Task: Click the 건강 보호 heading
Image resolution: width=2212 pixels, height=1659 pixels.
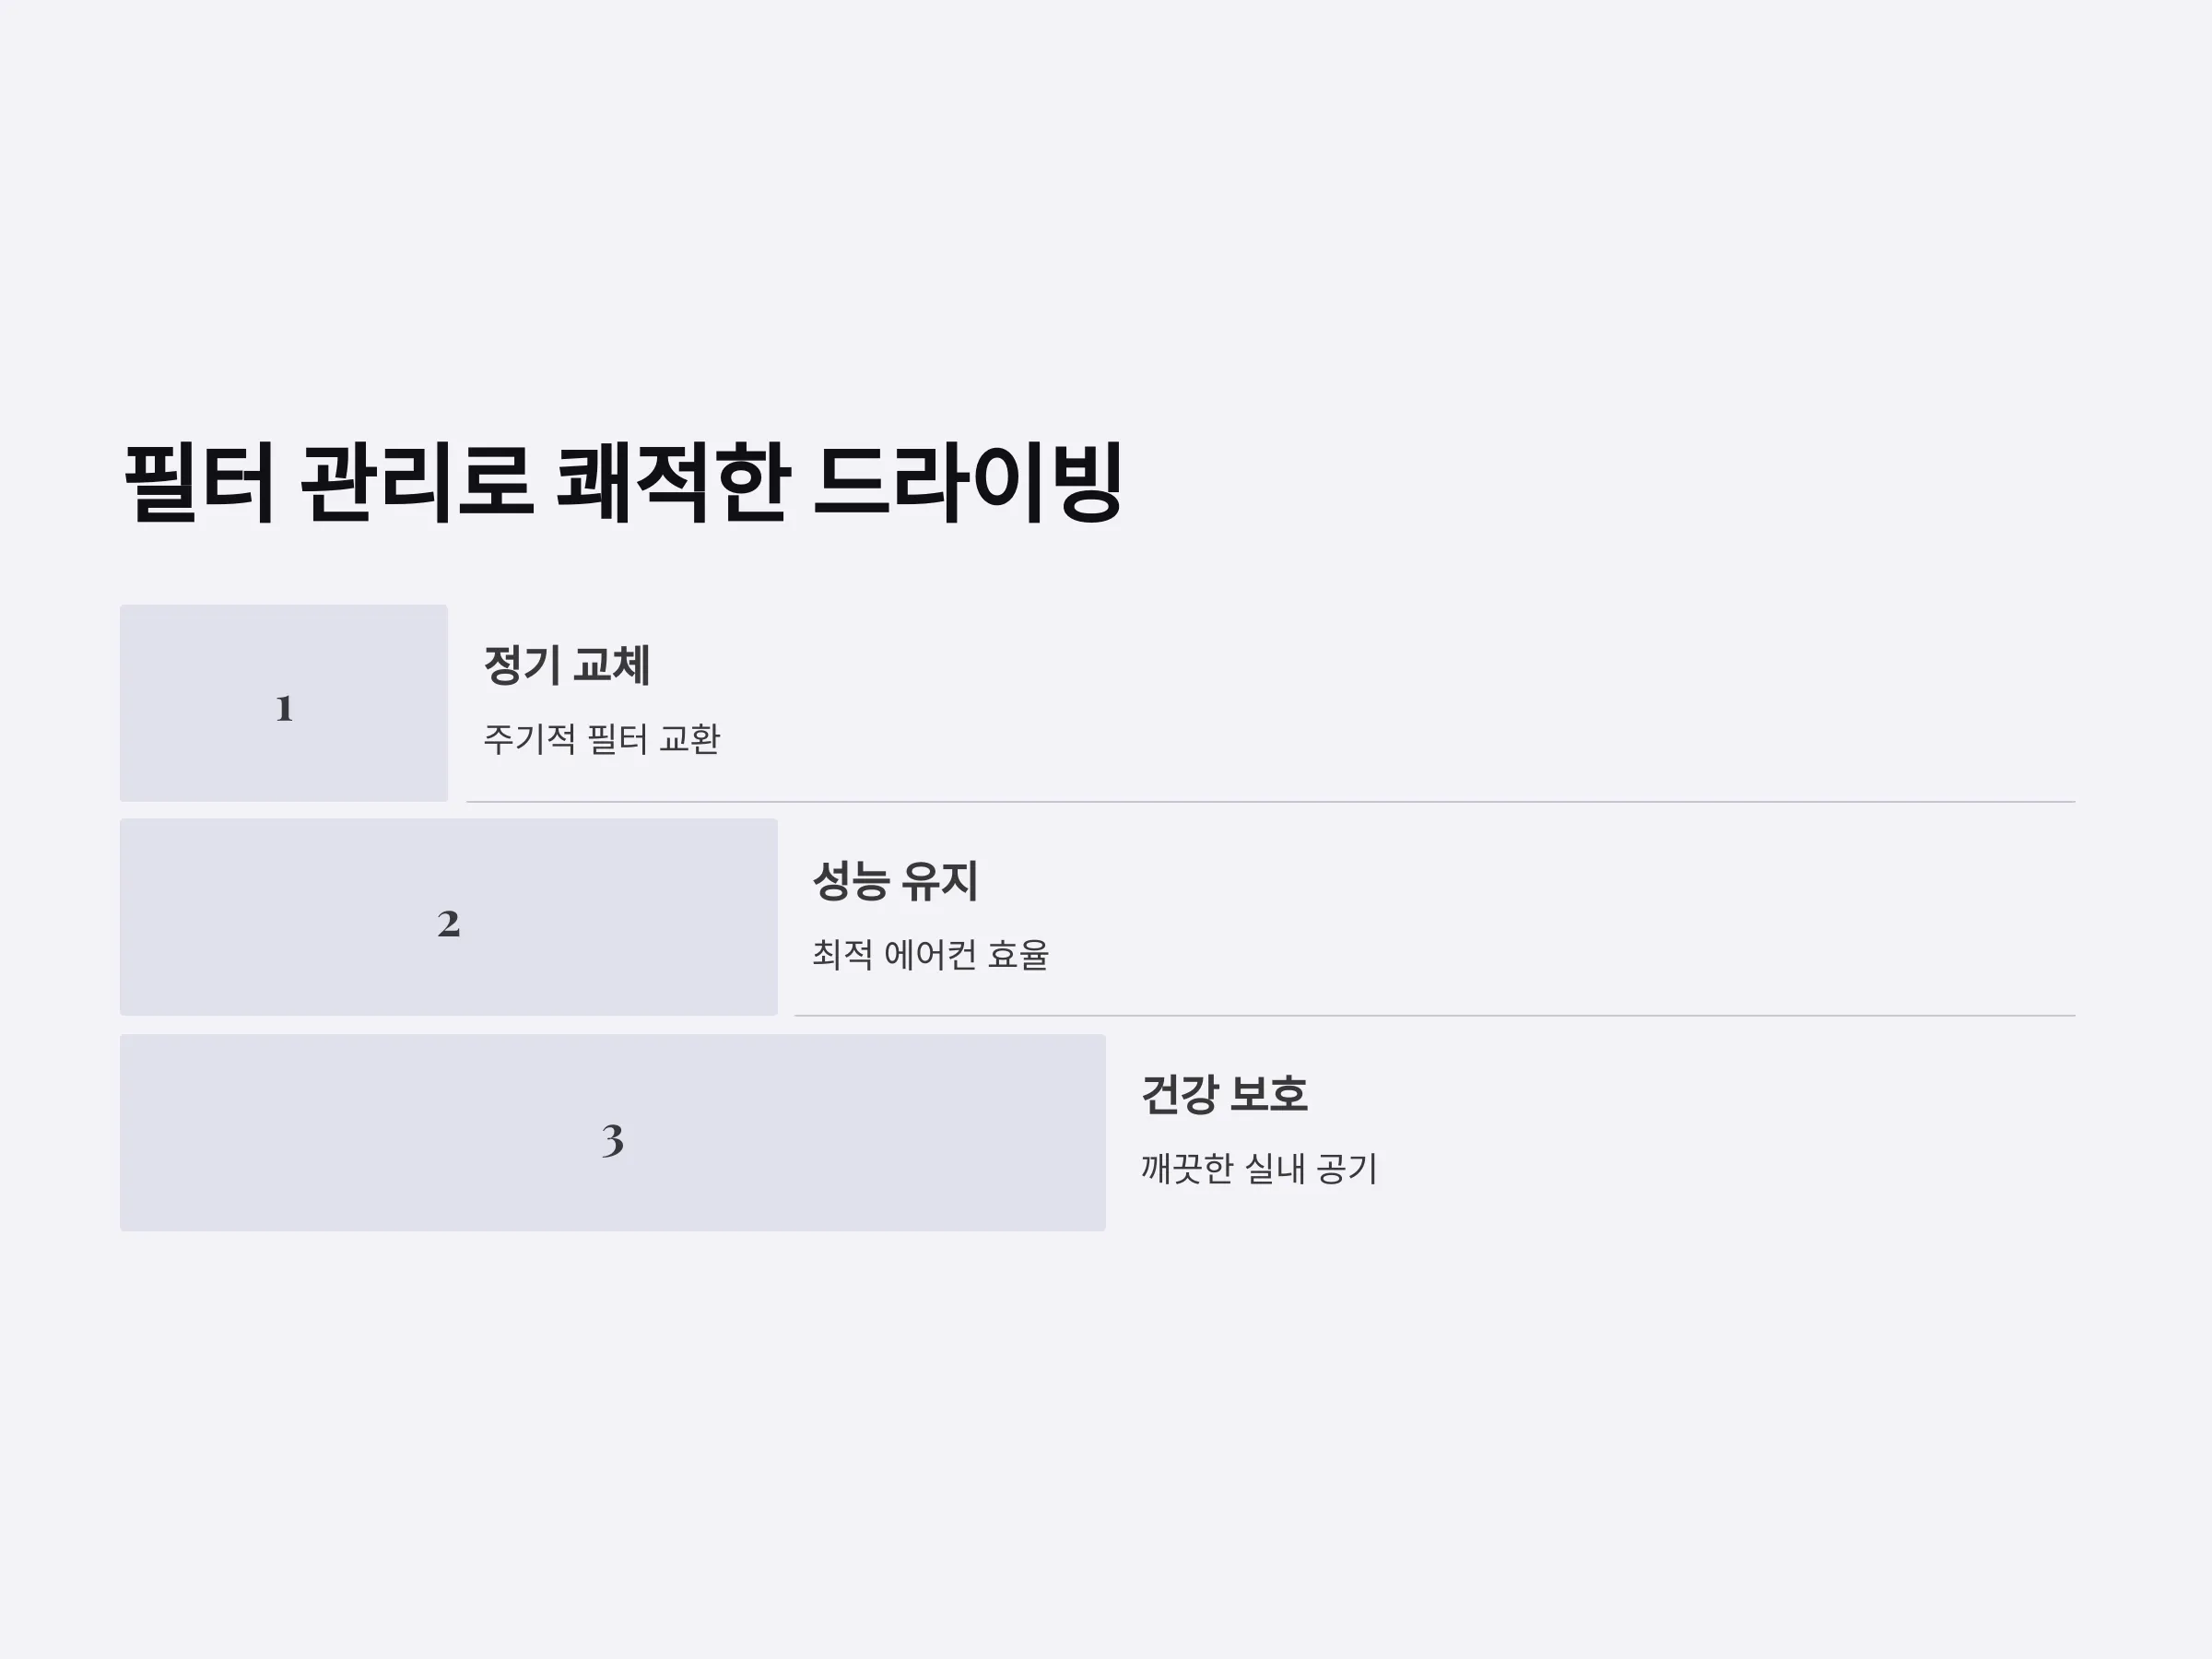Action: 1224,1094
